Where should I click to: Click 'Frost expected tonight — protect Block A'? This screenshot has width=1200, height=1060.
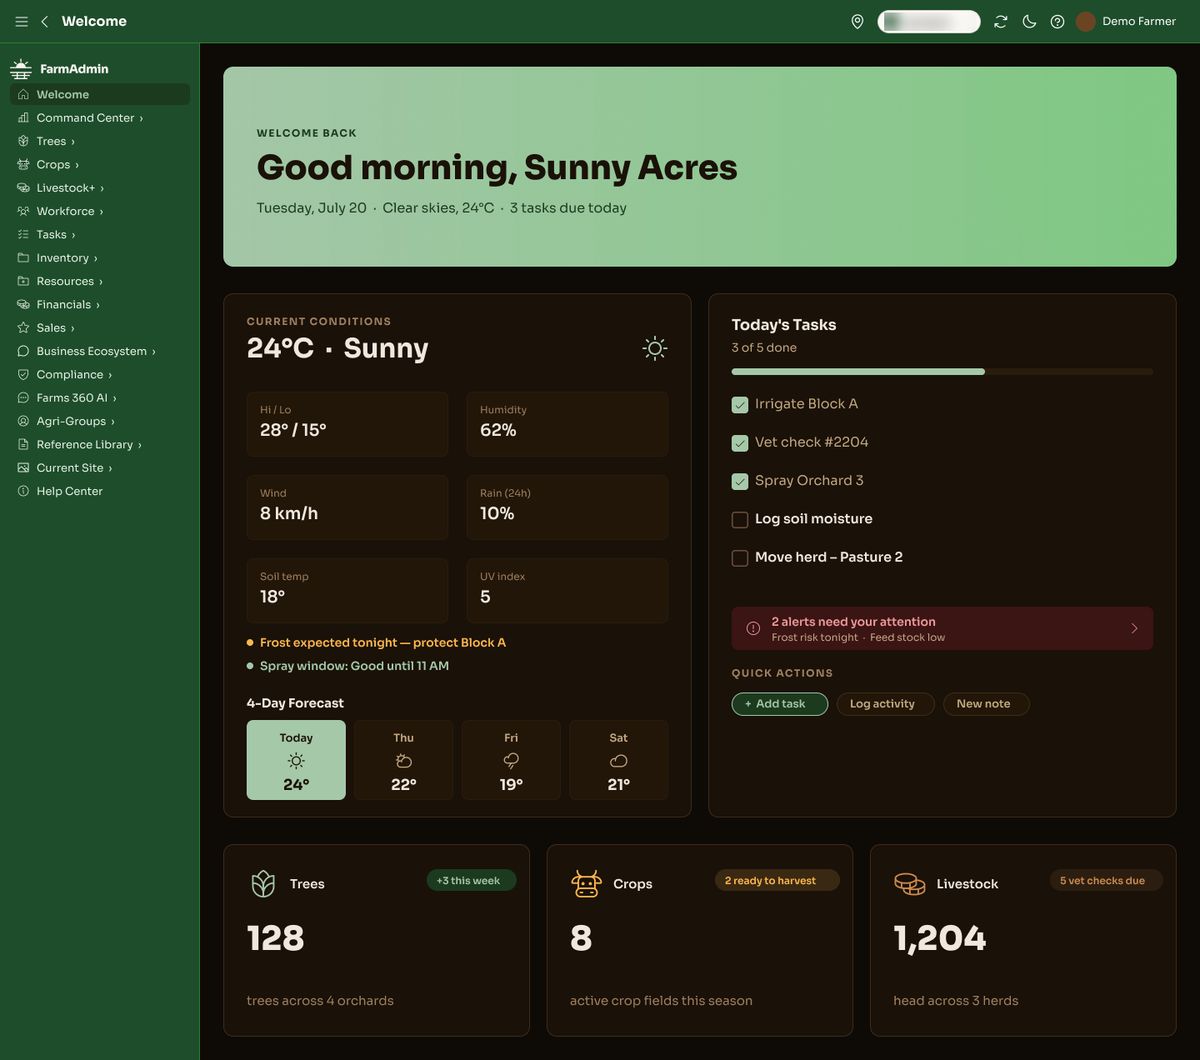point(383,642)
